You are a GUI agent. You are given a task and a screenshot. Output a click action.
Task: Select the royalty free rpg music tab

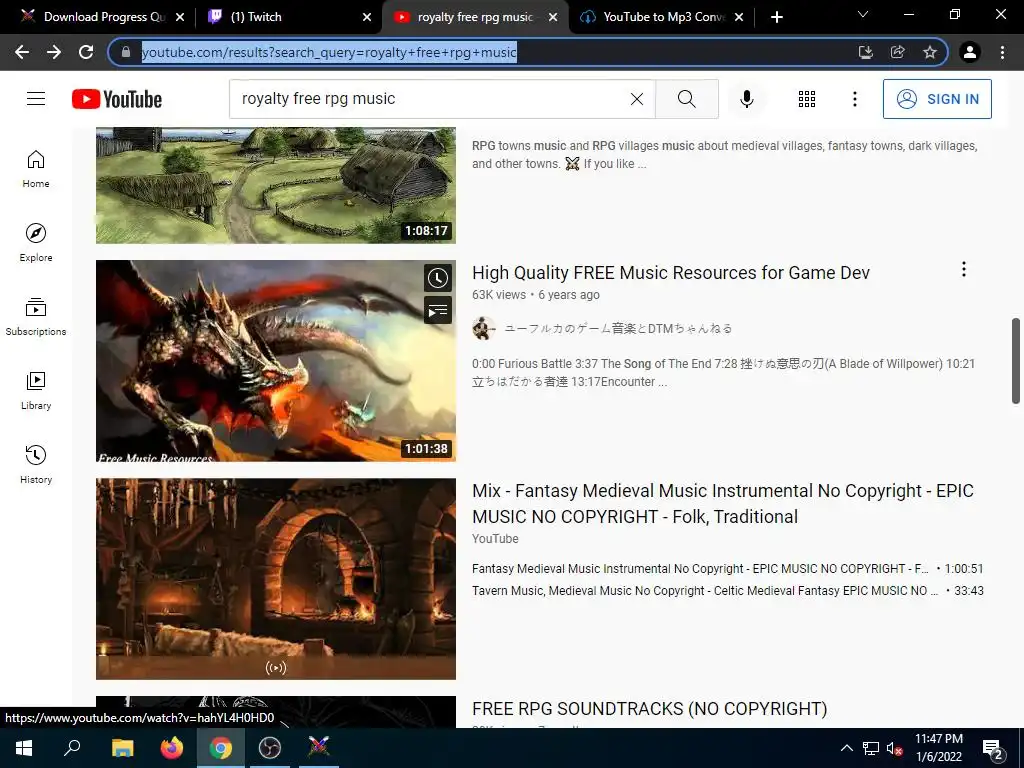pos(475,17)
